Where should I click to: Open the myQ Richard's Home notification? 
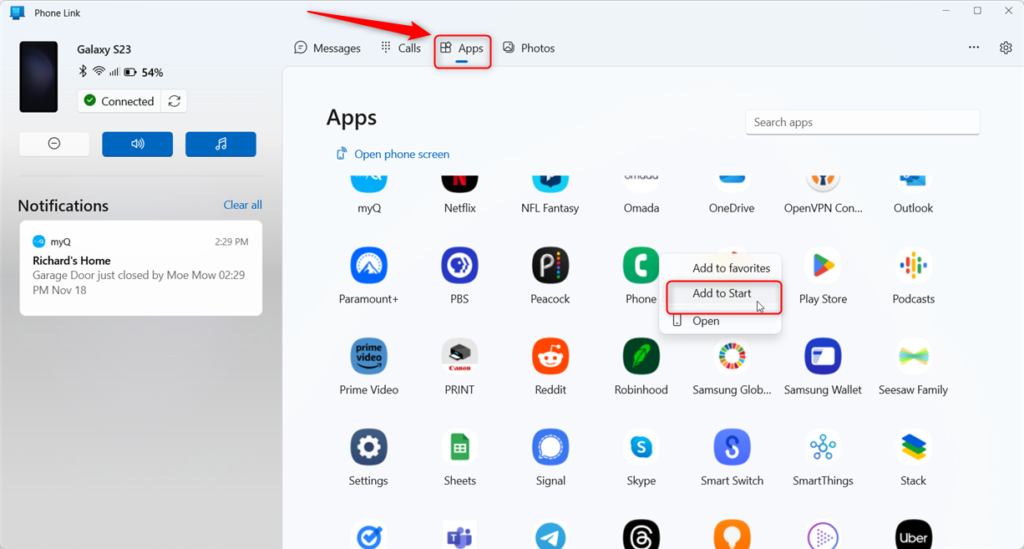point(140,268)
